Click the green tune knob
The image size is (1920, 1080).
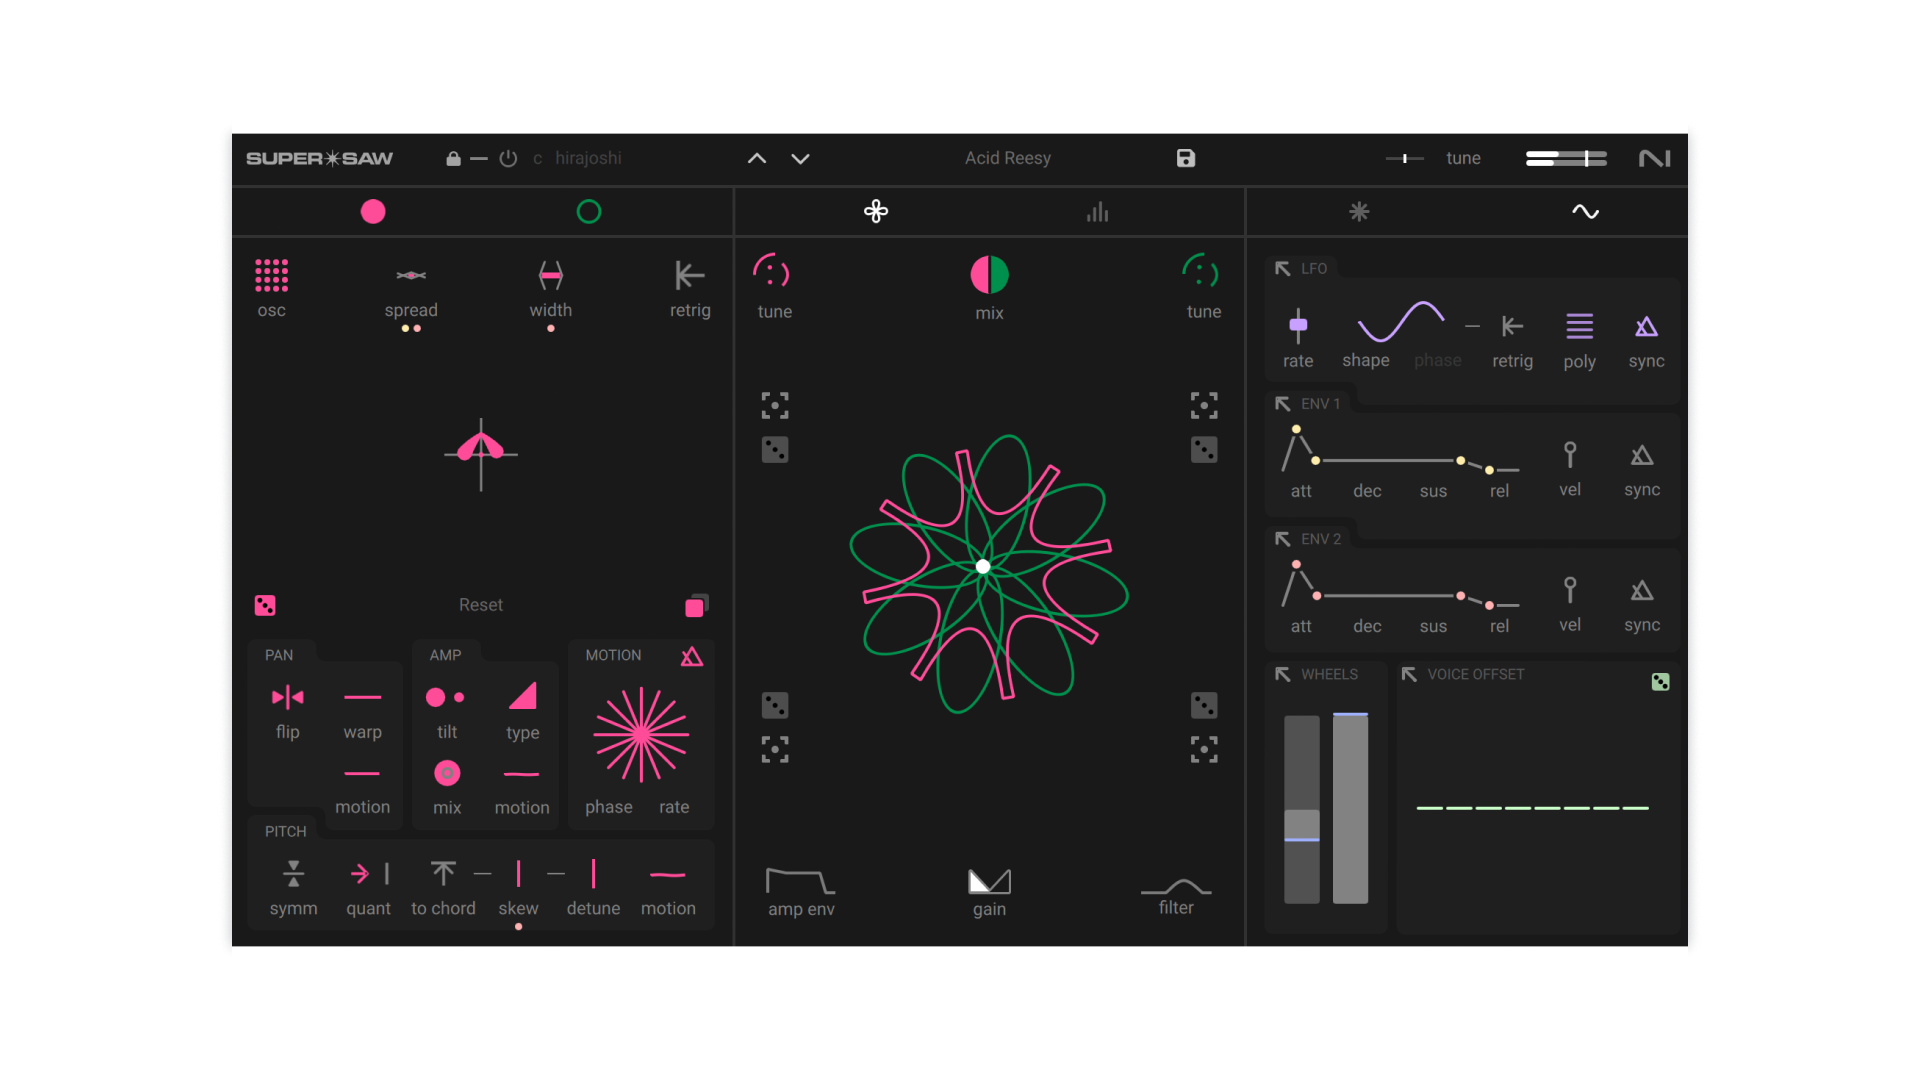point(1201,272)
